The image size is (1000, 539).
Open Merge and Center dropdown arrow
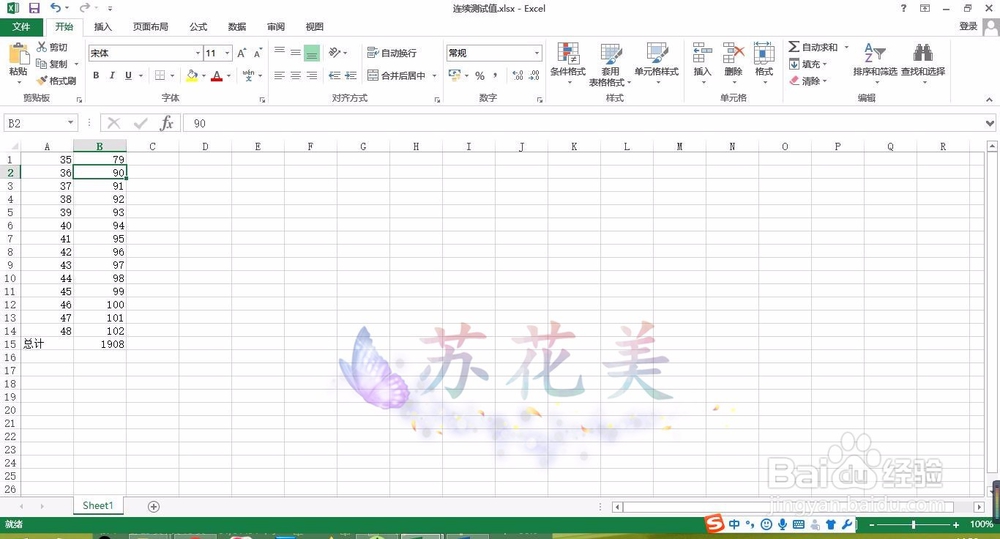pos(434,76)
